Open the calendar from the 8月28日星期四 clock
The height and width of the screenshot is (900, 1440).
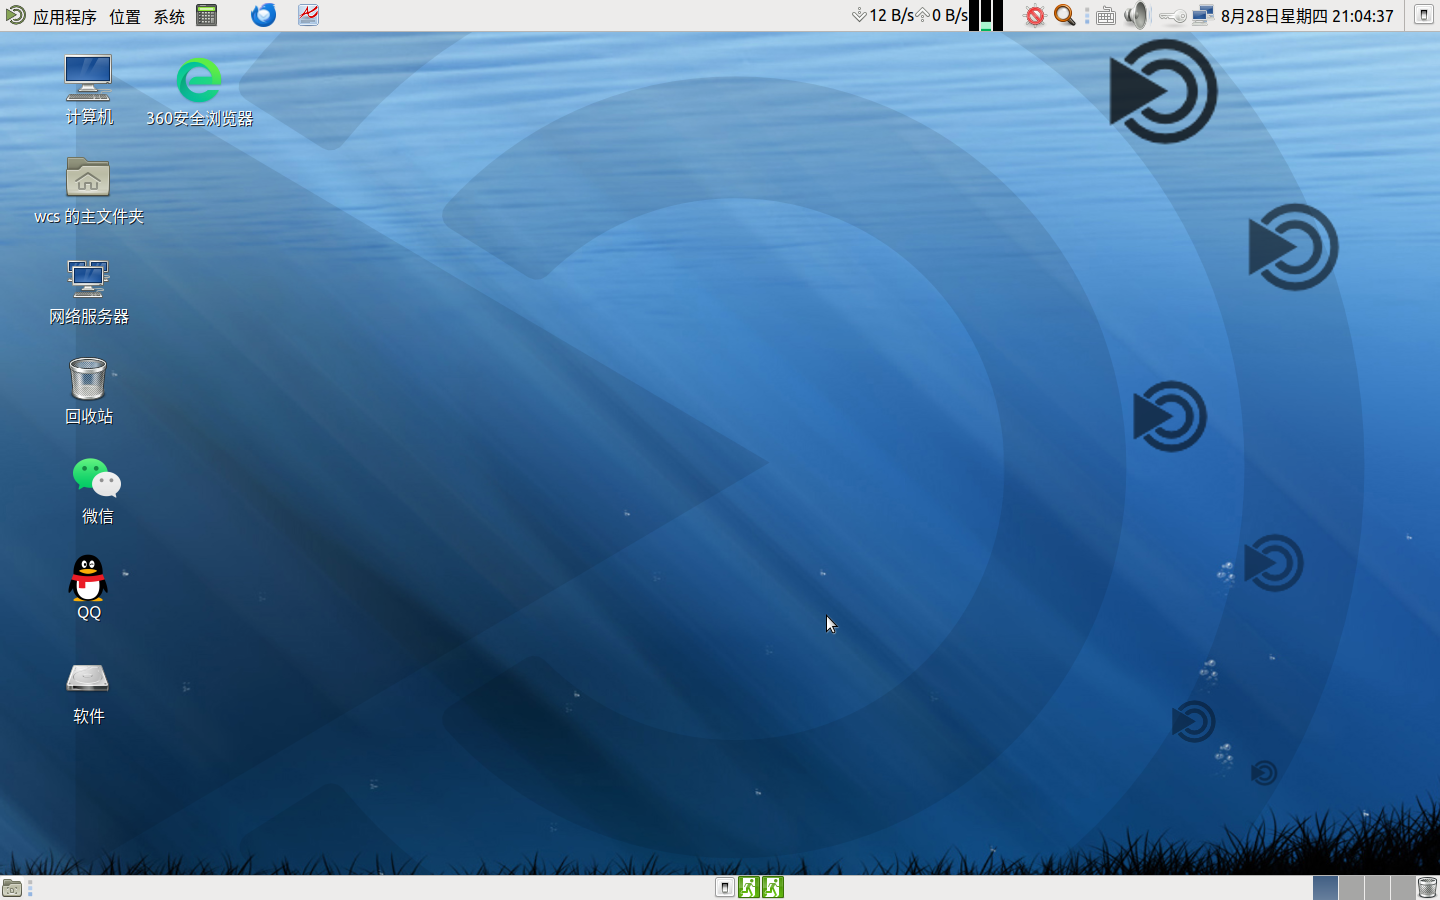pos(1307,16)
